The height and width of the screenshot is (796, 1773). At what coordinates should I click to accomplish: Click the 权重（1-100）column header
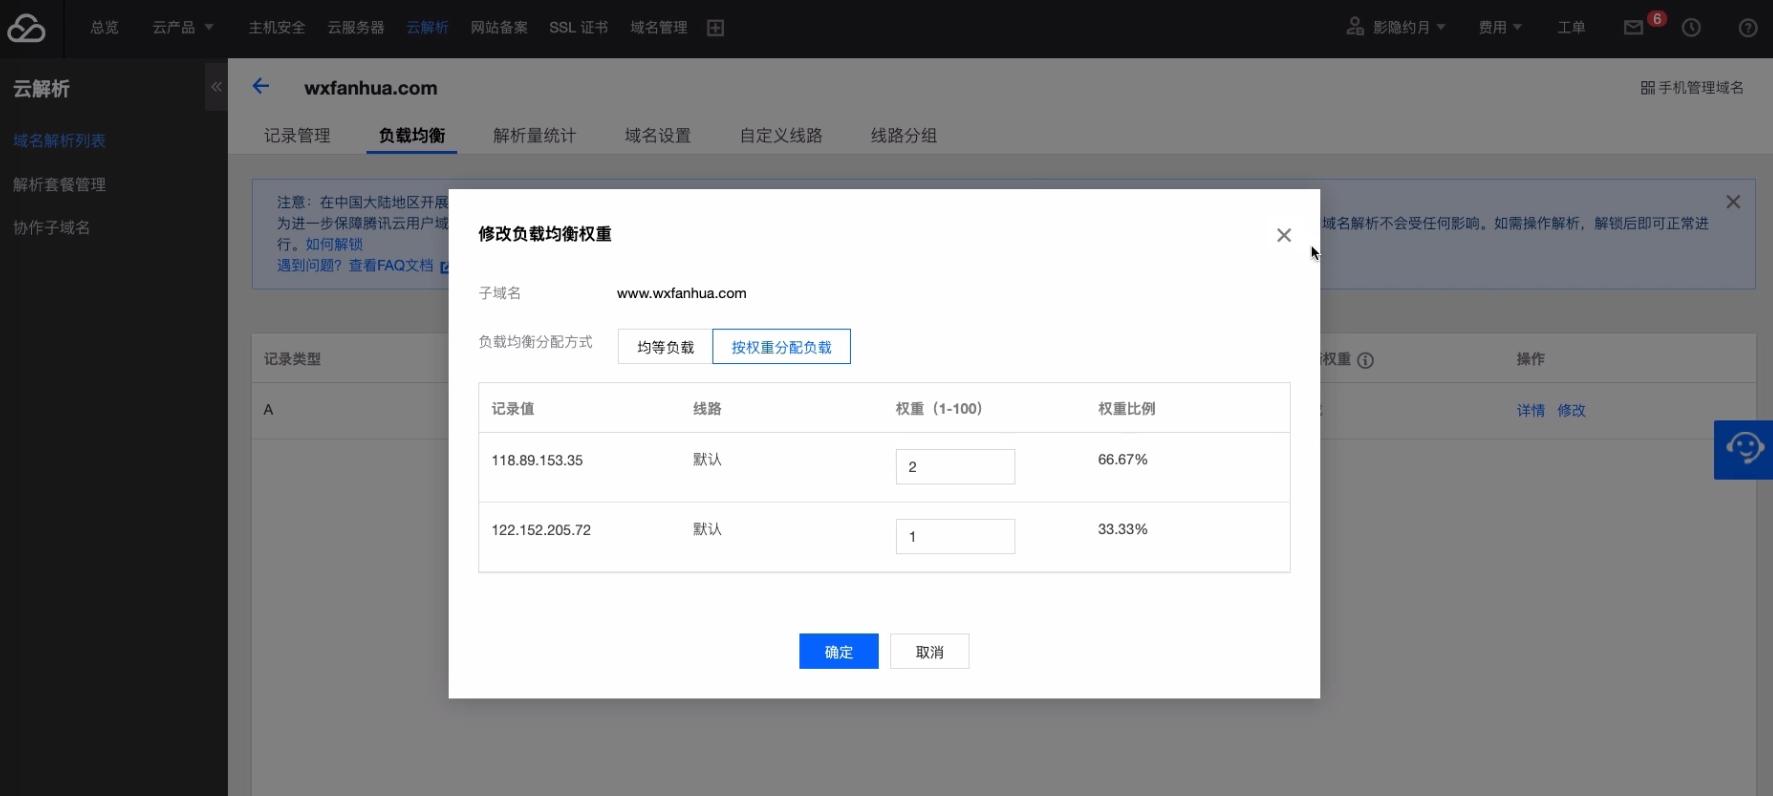(939, 408)
